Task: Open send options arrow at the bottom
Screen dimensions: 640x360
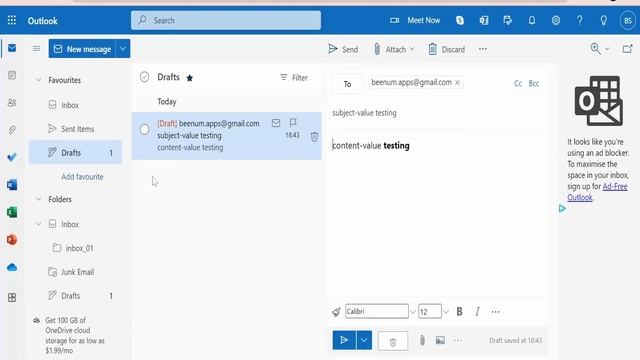Action: 364,340
